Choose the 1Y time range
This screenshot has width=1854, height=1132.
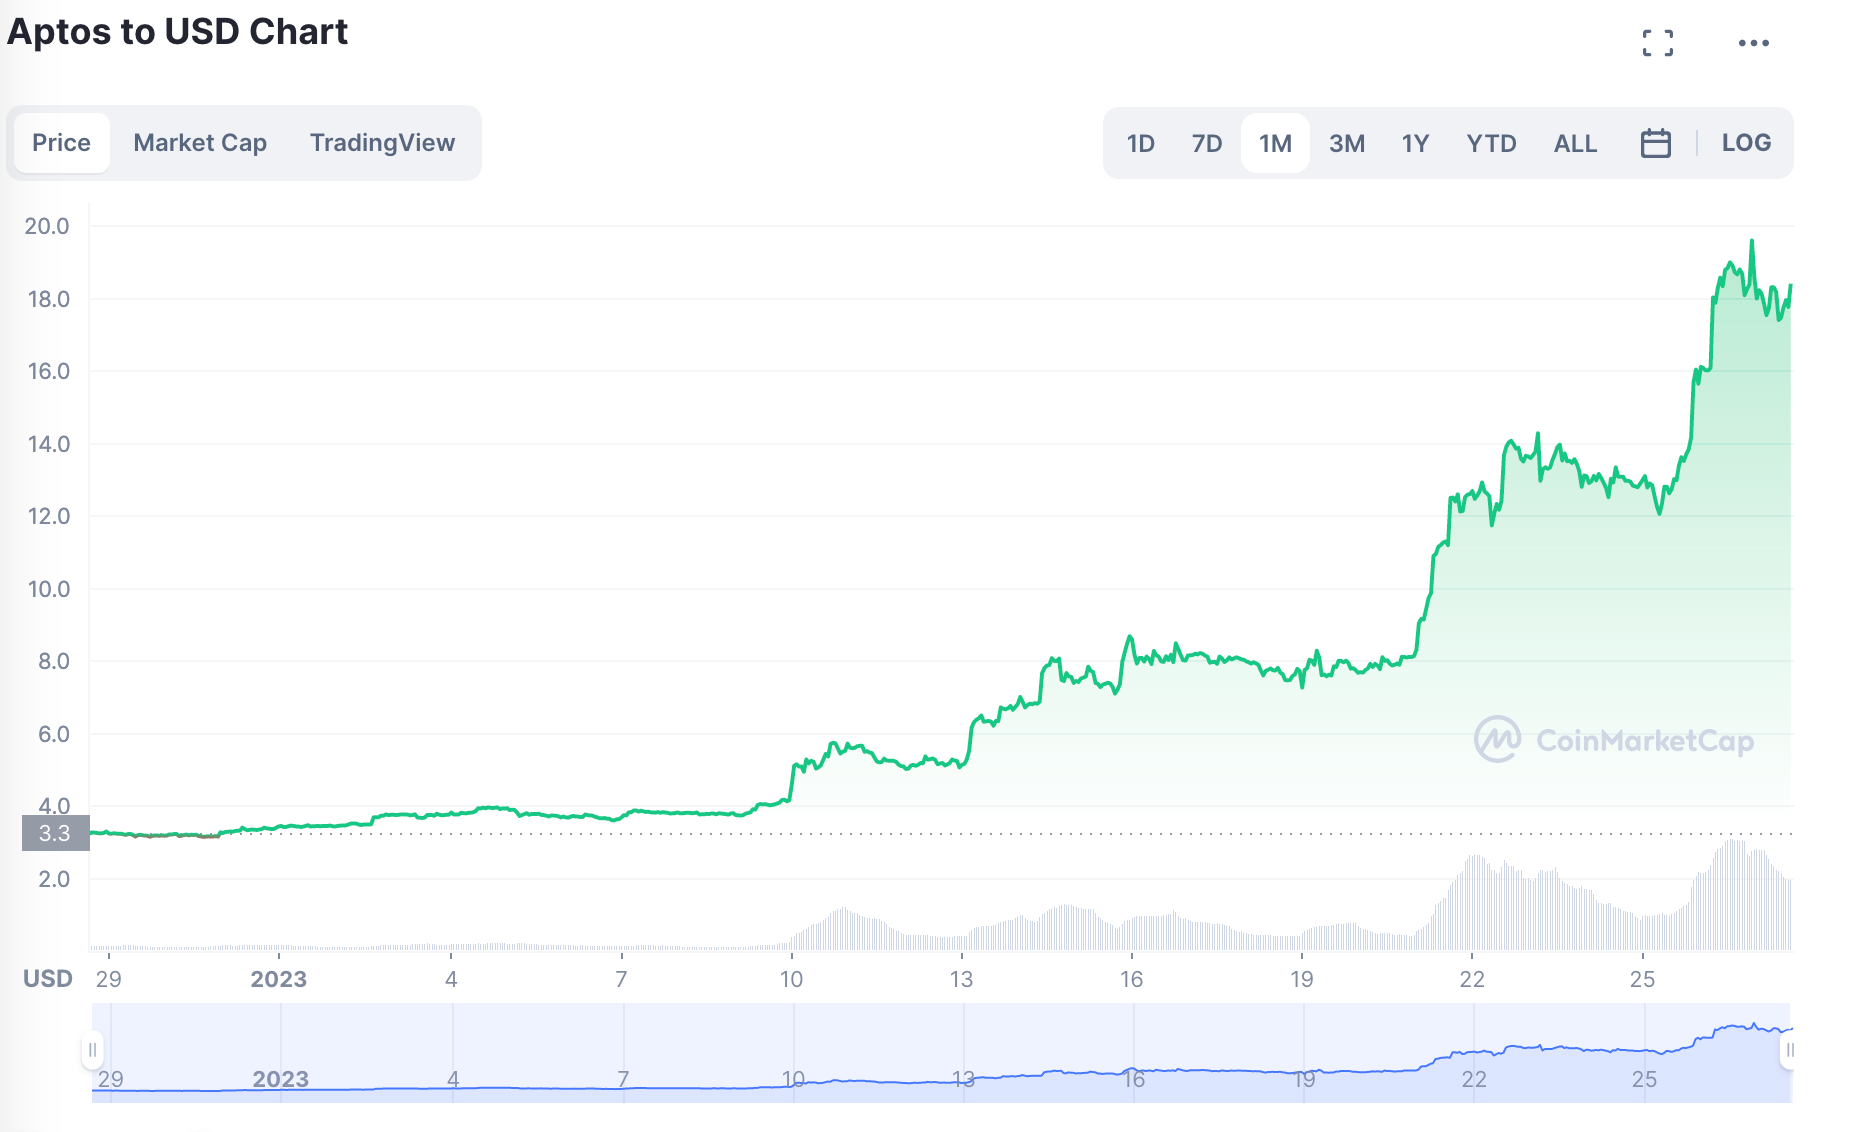[x=1415, y=143]
